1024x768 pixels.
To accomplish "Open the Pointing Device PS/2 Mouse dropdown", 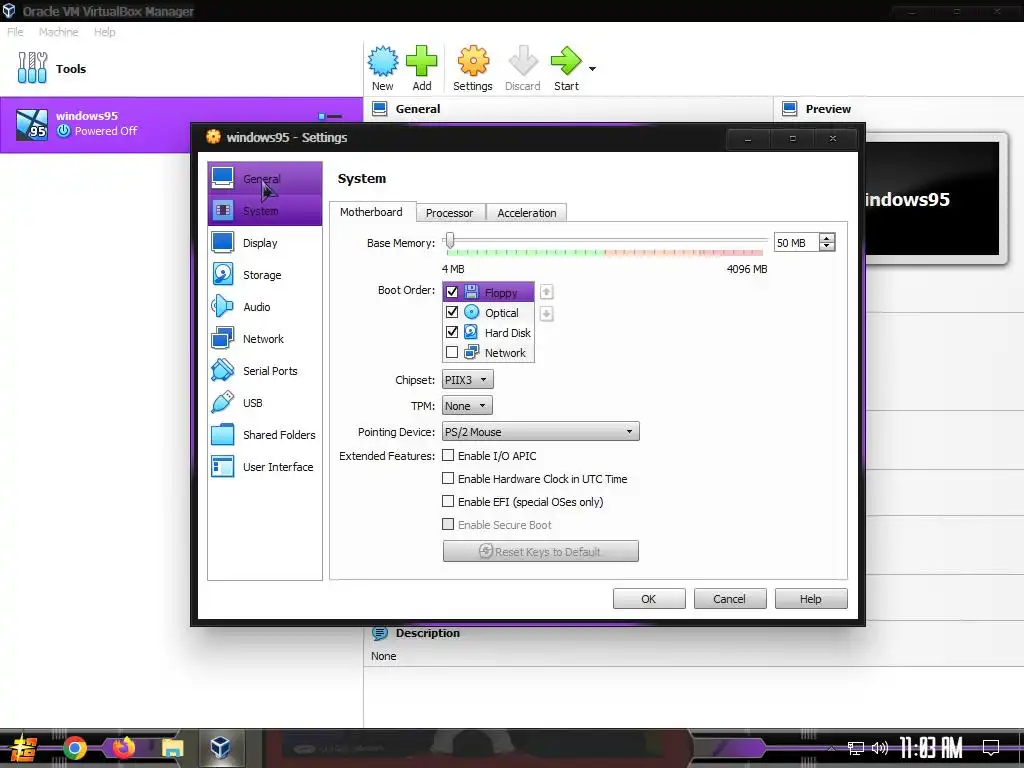I will pos(541,432).
